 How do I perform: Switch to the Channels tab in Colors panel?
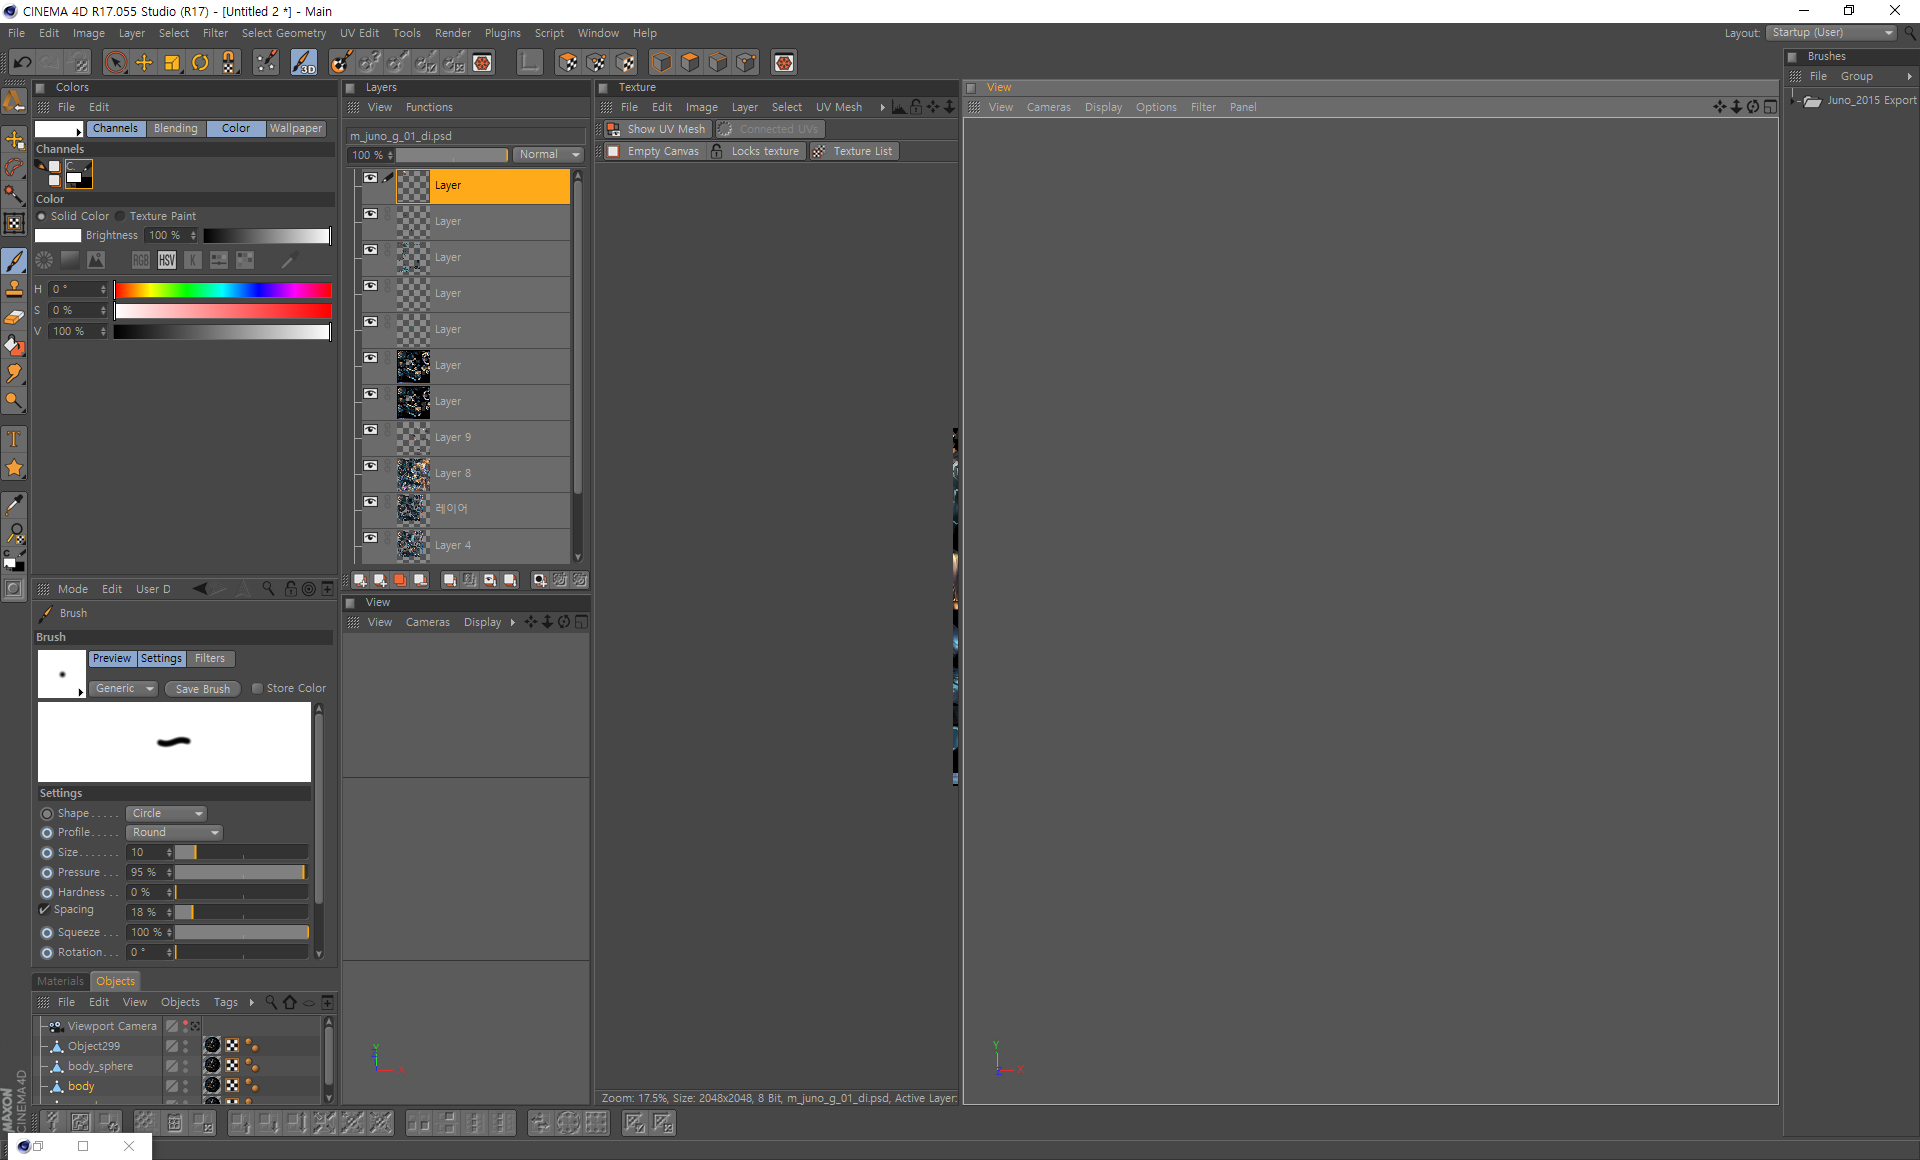[x=115, y=128]
